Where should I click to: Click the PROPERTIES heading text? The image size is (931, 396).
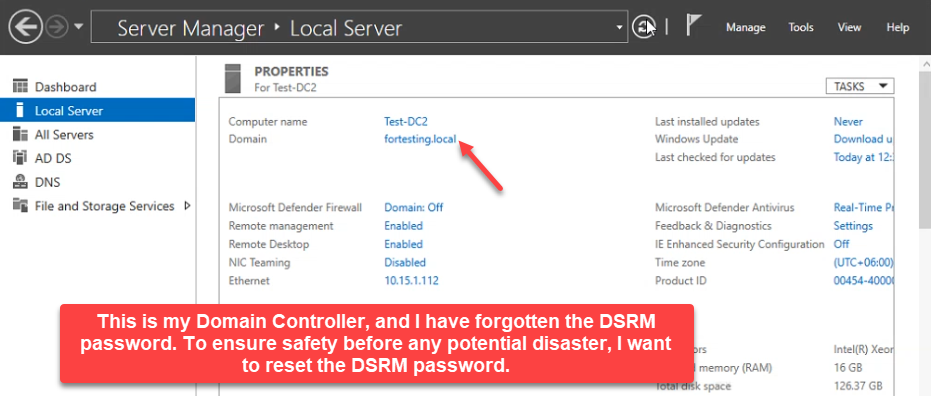point(292,72)
